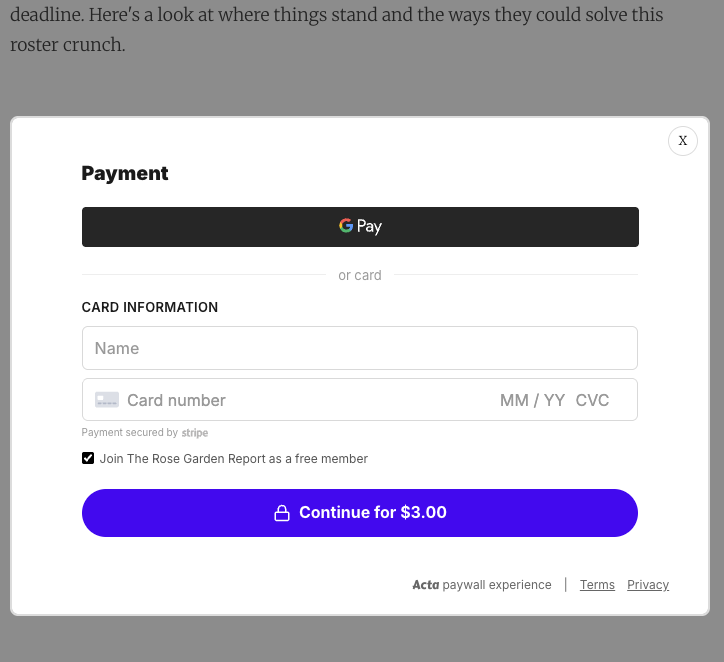Click the lock icon on Continue button

(x=282, y=513)
